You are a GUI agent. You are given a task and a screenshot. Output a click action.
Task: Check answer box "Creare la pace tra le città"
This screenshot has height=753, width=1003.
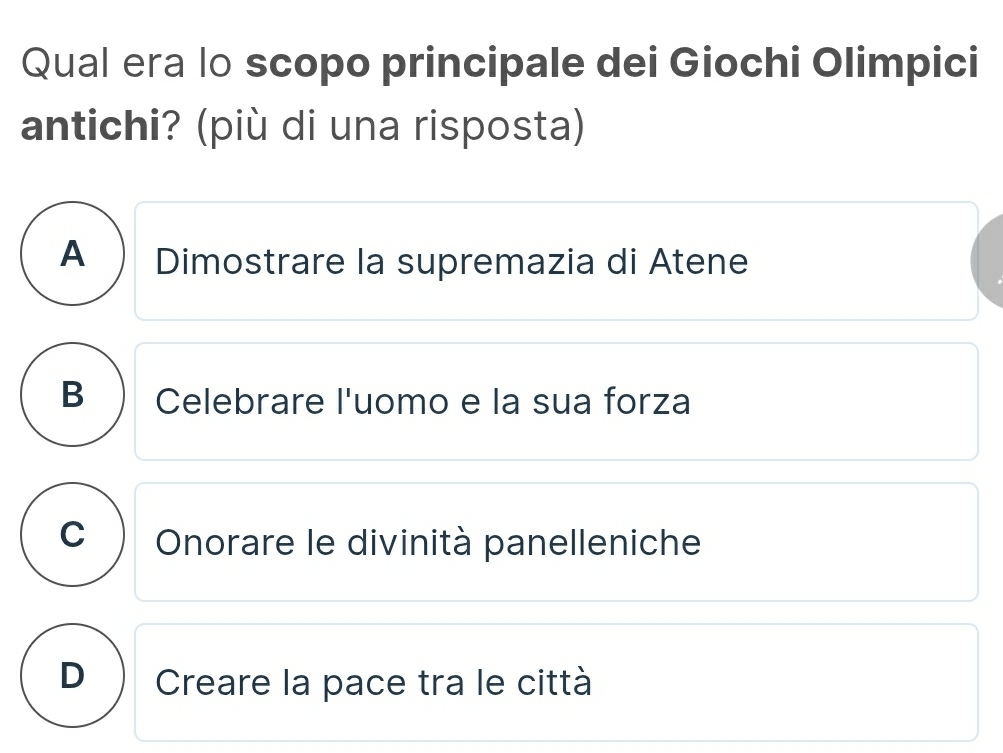[556, 682]
